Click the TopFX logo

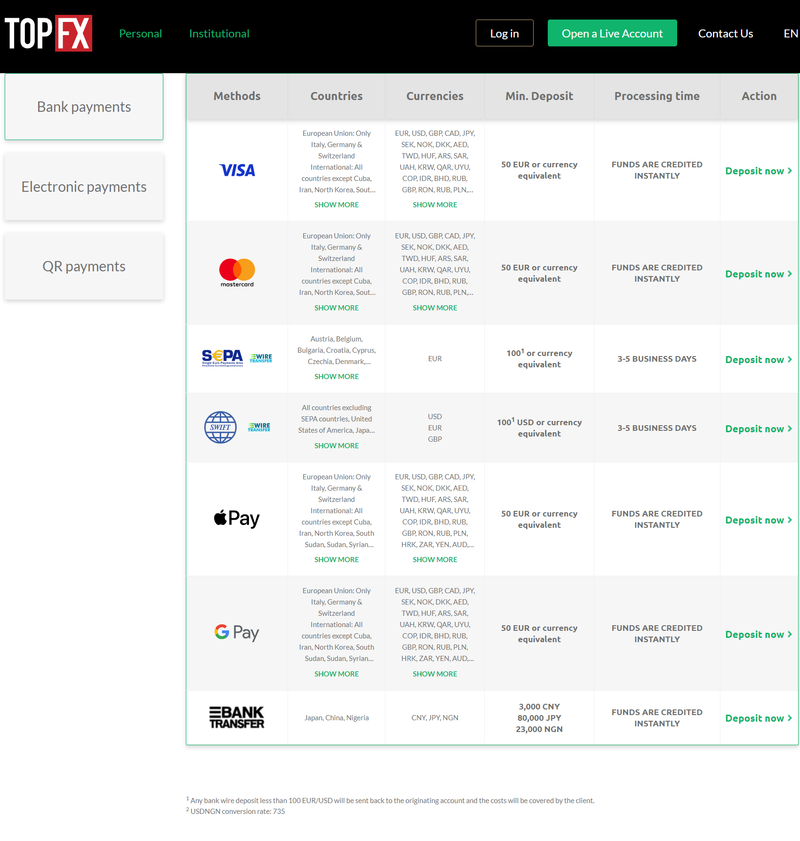[48, 33]
